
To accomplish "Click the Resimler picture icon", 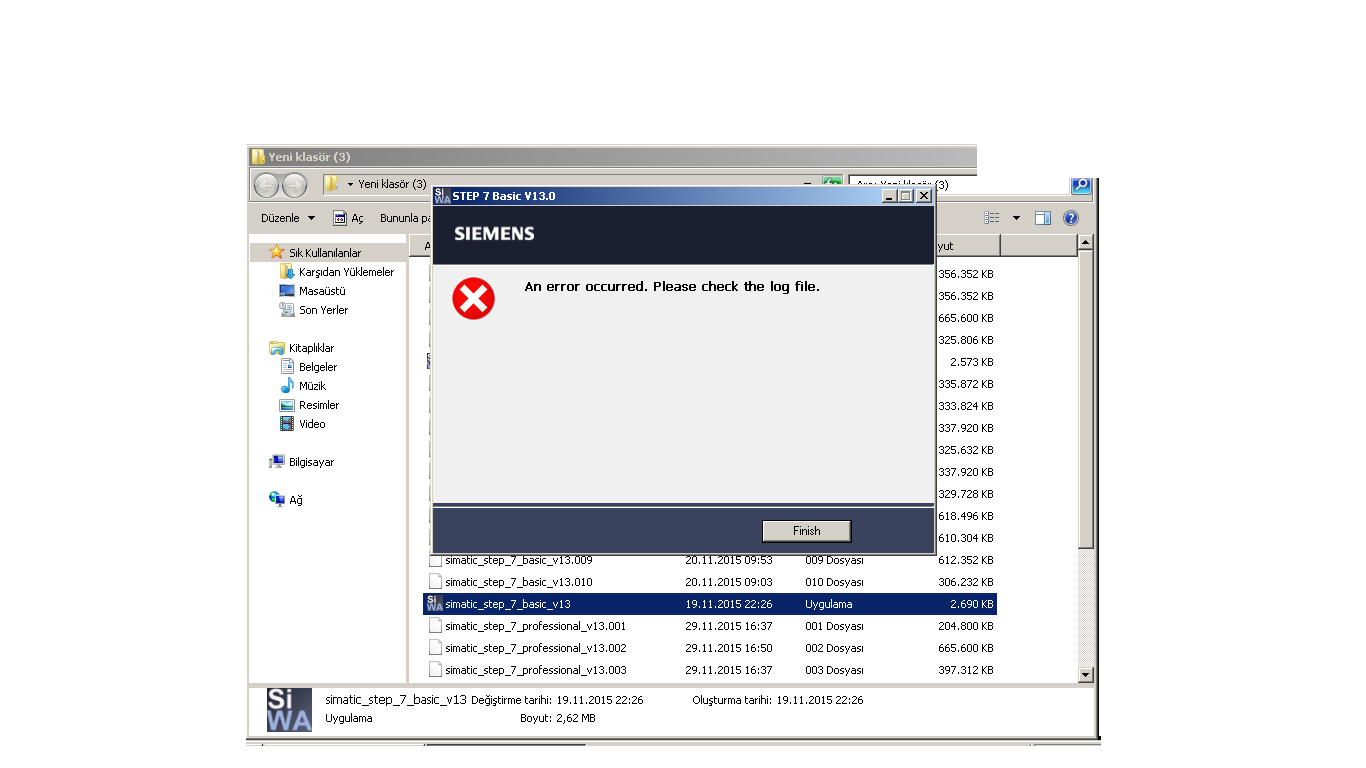I will [x=287, y=405].
